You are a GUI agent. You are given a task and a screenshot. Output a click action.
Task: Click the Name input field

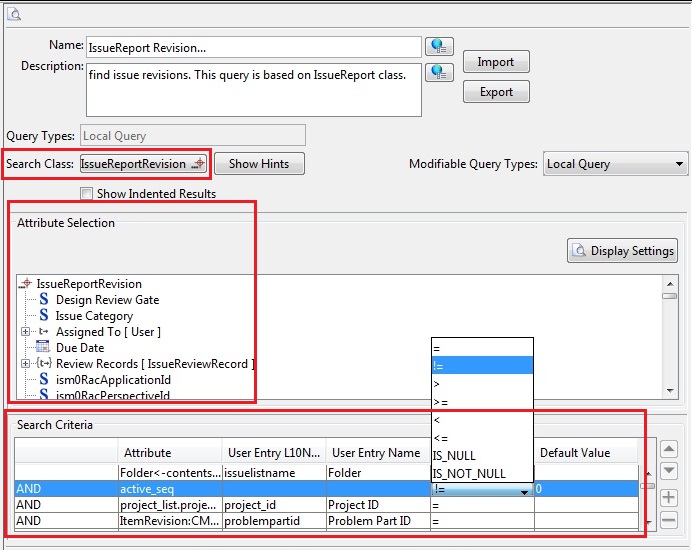[x=254, y=47]
